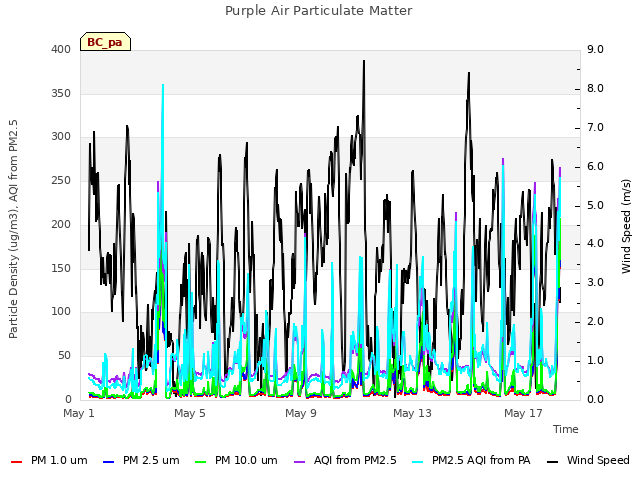Click the black Wind Speed legend swatch
This screenshot has height=480, width=640.
(552, 462)
